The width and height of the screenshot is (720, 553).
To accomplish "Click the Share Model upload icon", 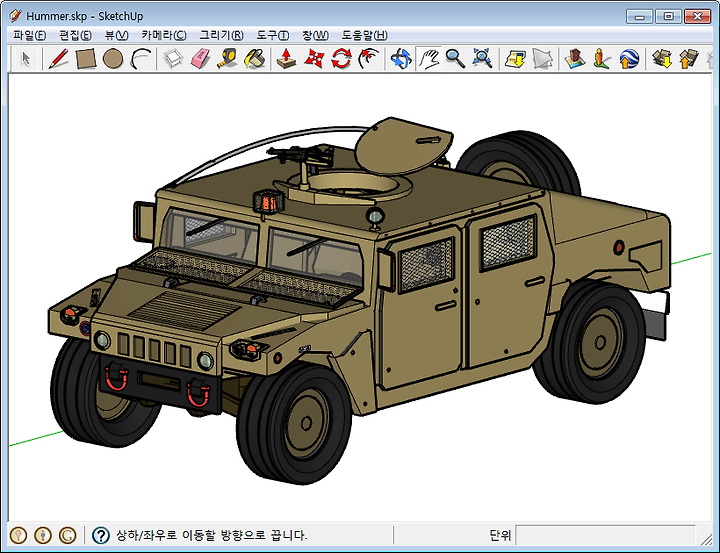I will click(x=688, y=59).
